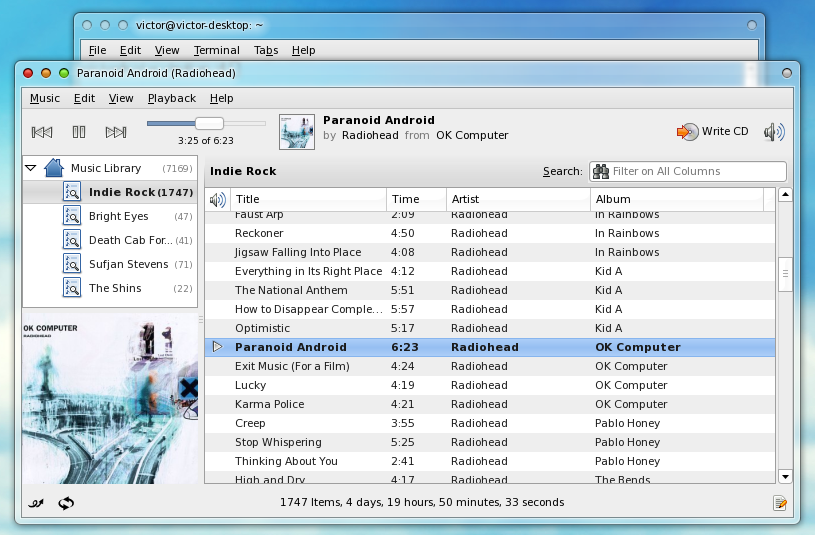
Task: Click the edit note icon in status bar
Action: pyautogui.click(x=780, y=503)
